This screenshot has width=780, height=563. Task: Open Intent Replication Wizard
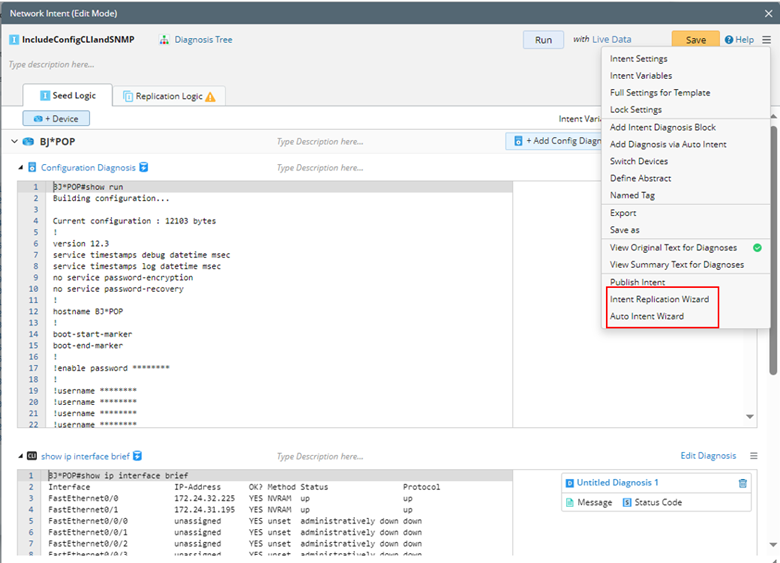point(660,299)
